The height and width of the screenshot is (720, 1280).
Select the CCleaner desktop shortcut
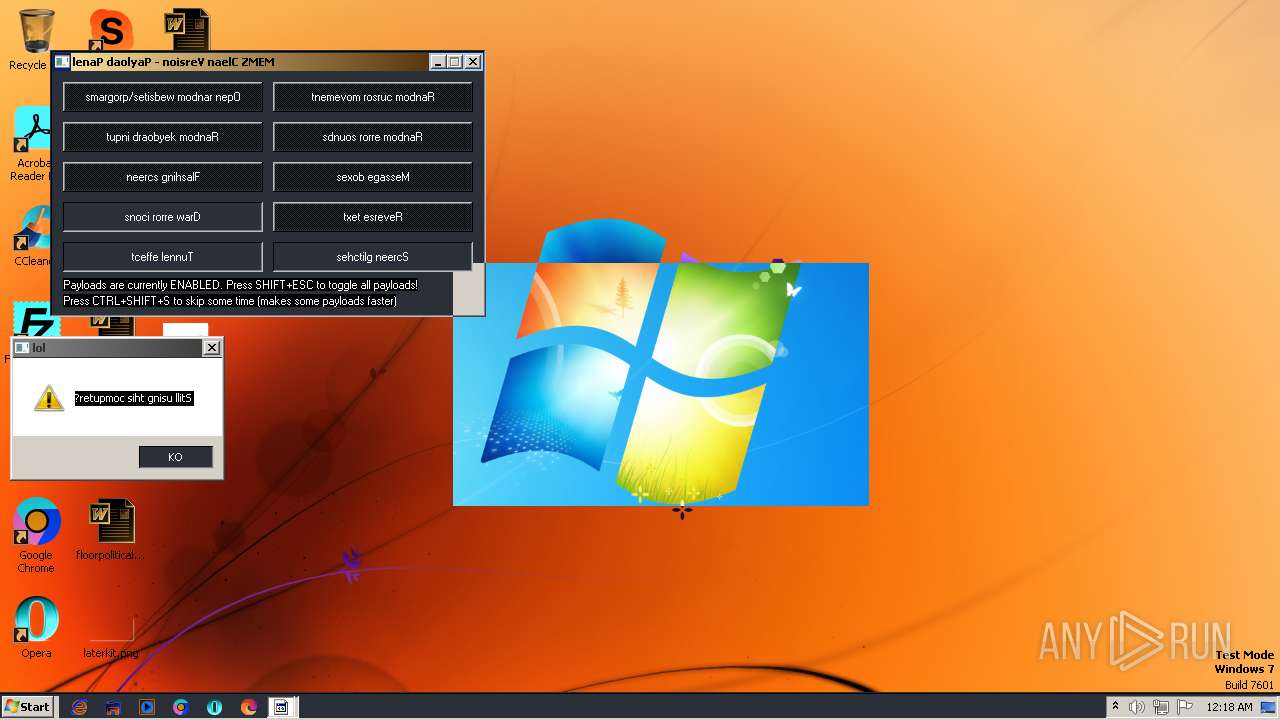[x=34, y=236]
